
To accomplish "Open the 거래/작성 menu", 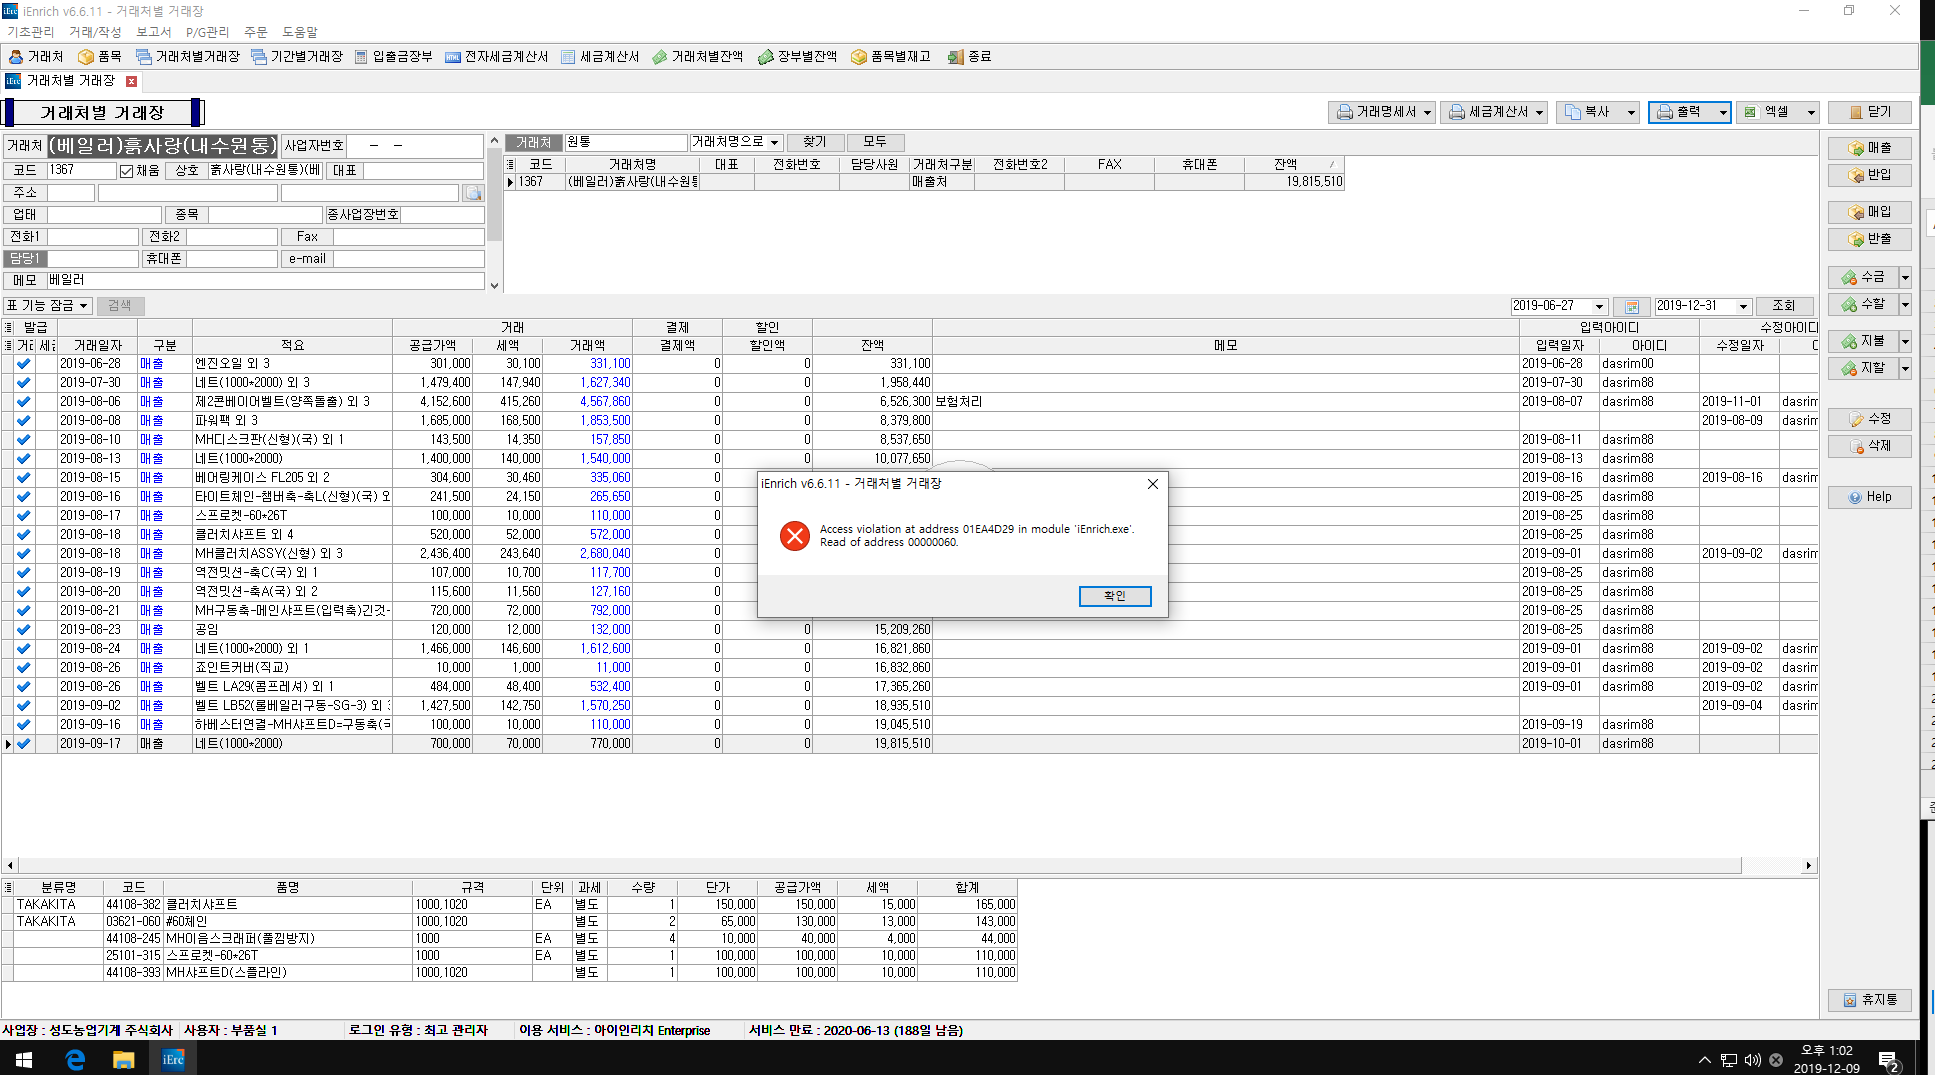I will [95, 32].
